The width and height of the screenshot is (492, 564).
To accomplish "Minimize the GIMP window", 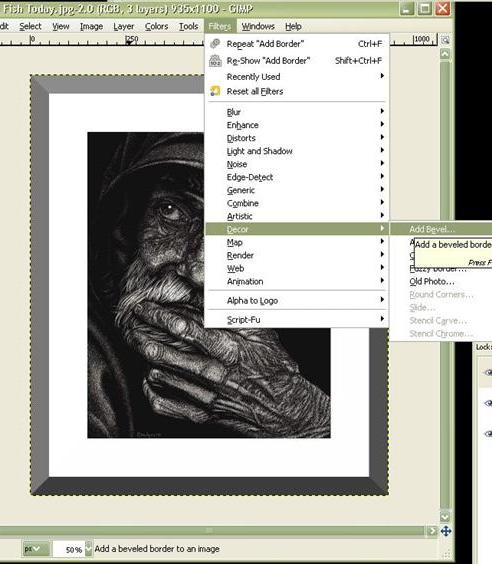I will [x=406, y=8].
